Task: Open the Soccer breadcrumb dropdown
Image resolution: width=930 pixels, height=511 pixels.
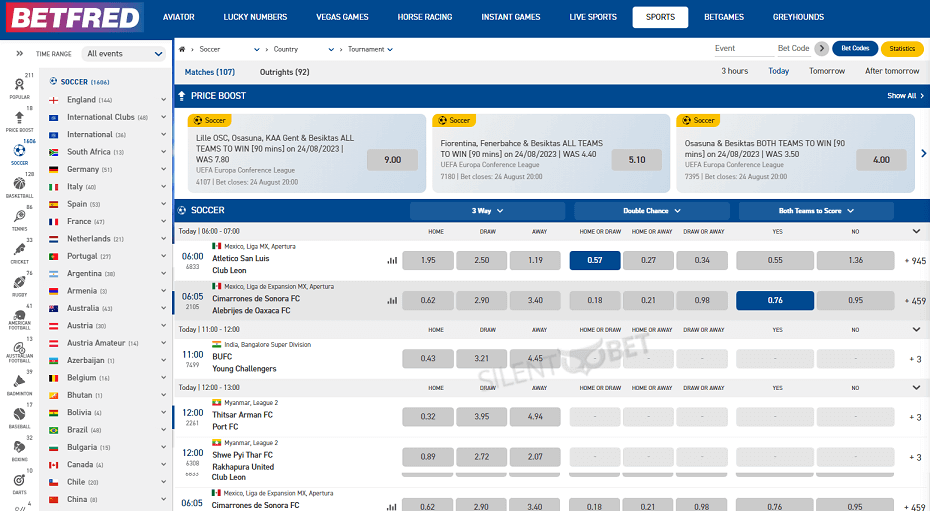Action: (230, 49)
